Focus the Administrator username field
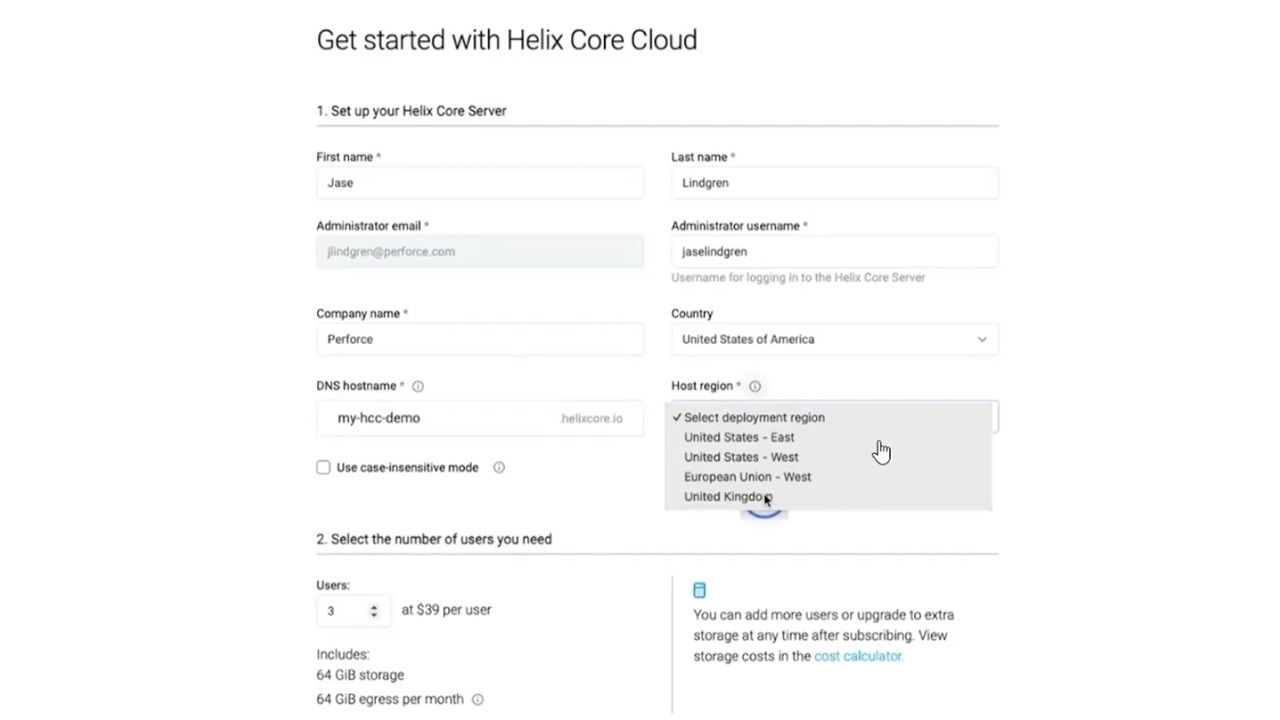 (x=834, y=252)
